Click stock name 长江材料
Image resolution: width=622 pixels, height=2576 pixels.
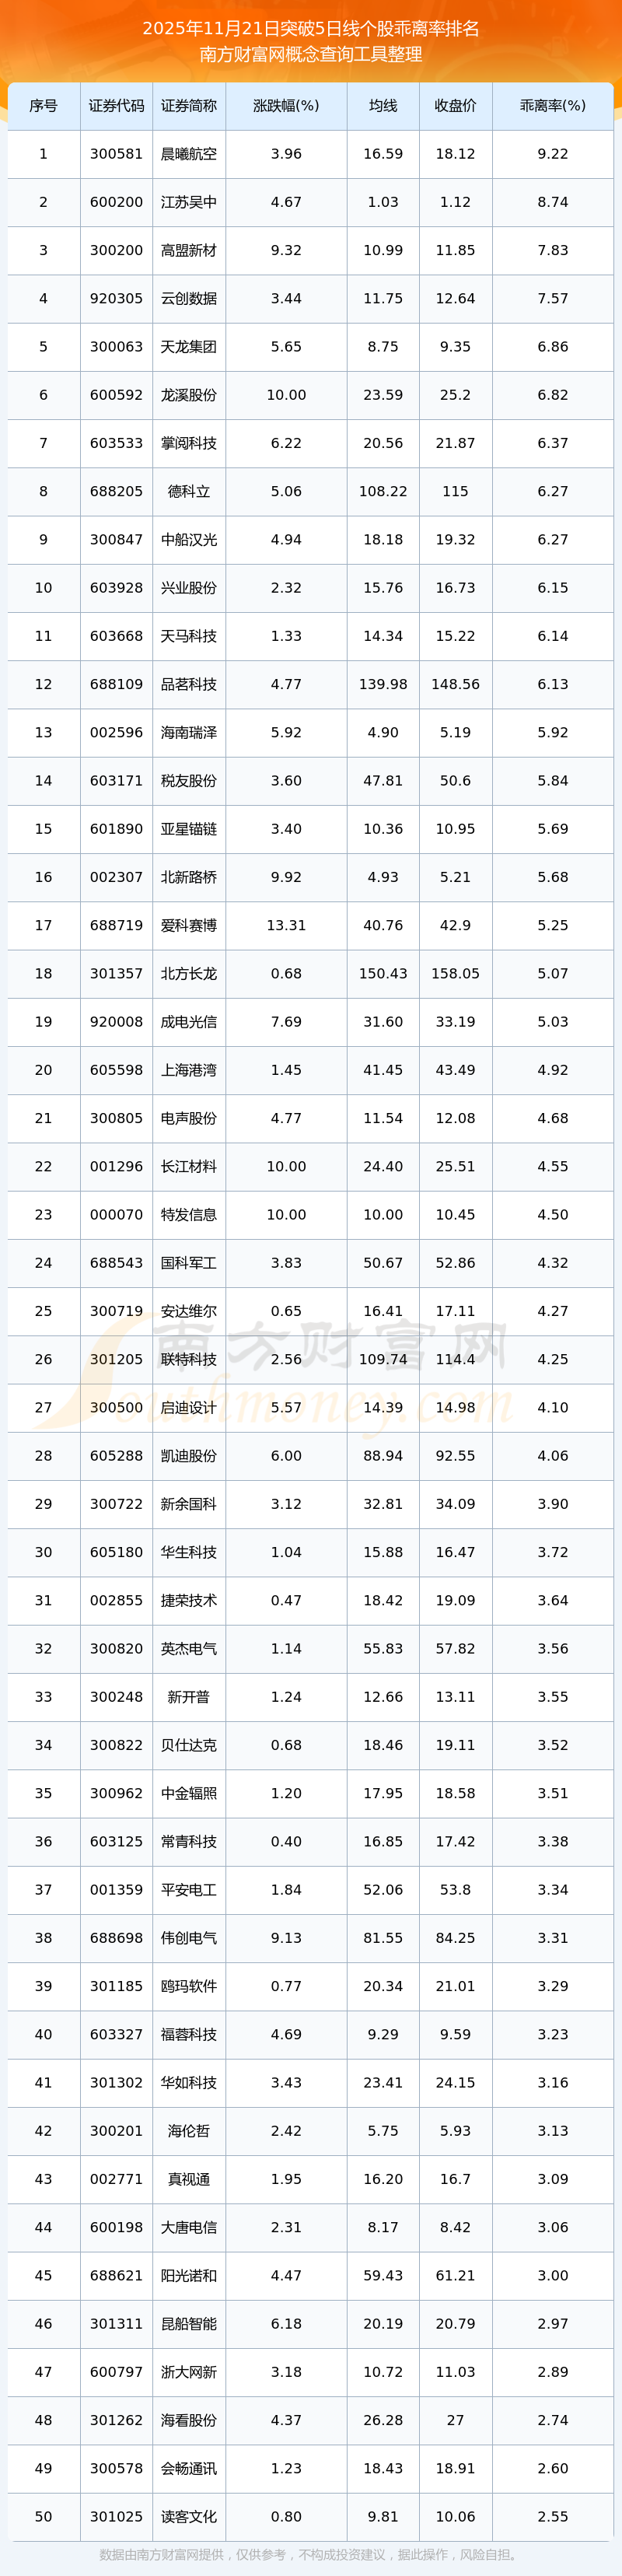coord(189,1167)
